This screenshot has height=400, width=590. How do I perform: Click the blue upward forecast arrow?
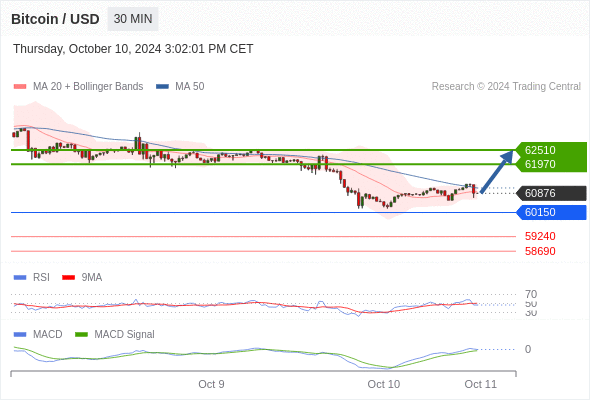[497, 172]
